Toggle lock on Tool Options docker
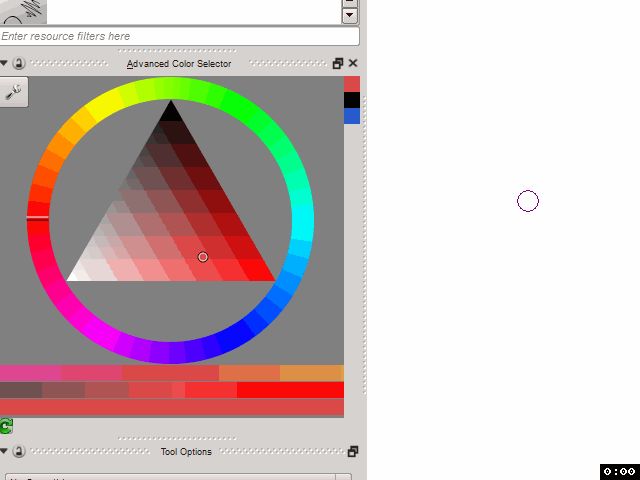Screen dimensions: 640x480 click(x=18, y=451)
